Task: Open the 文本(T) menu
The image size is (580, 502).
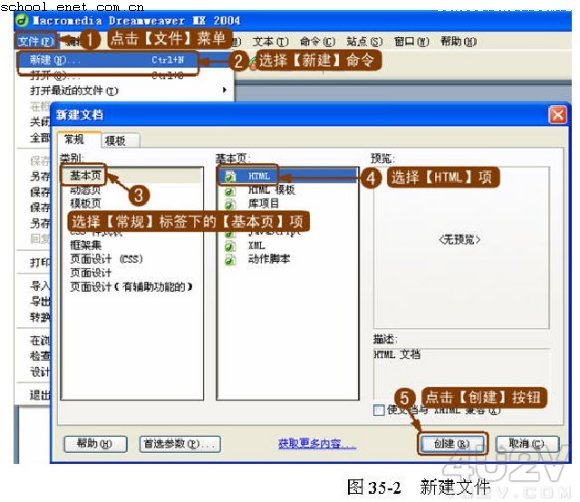Action: 270,41
